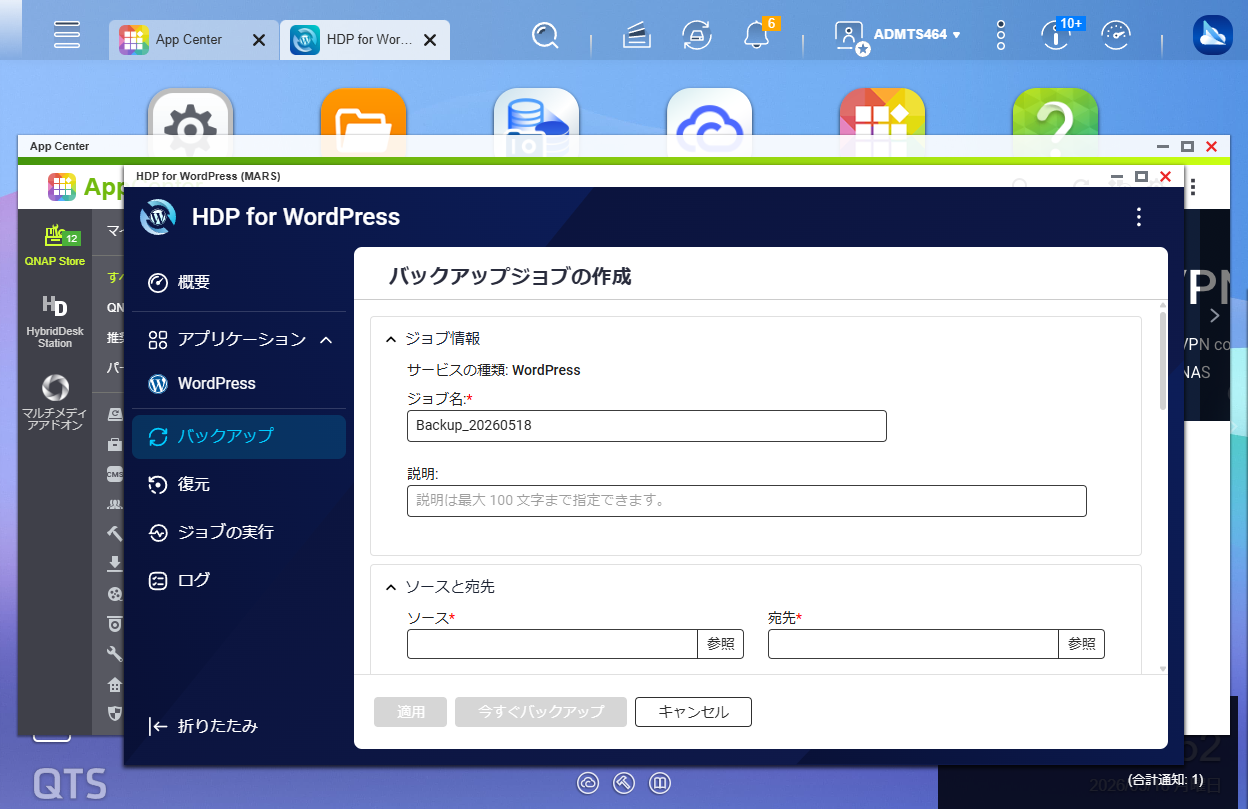Click QuLog desktop footer icon (hammer)
The image size is (1248, 809).
point(624,782)
